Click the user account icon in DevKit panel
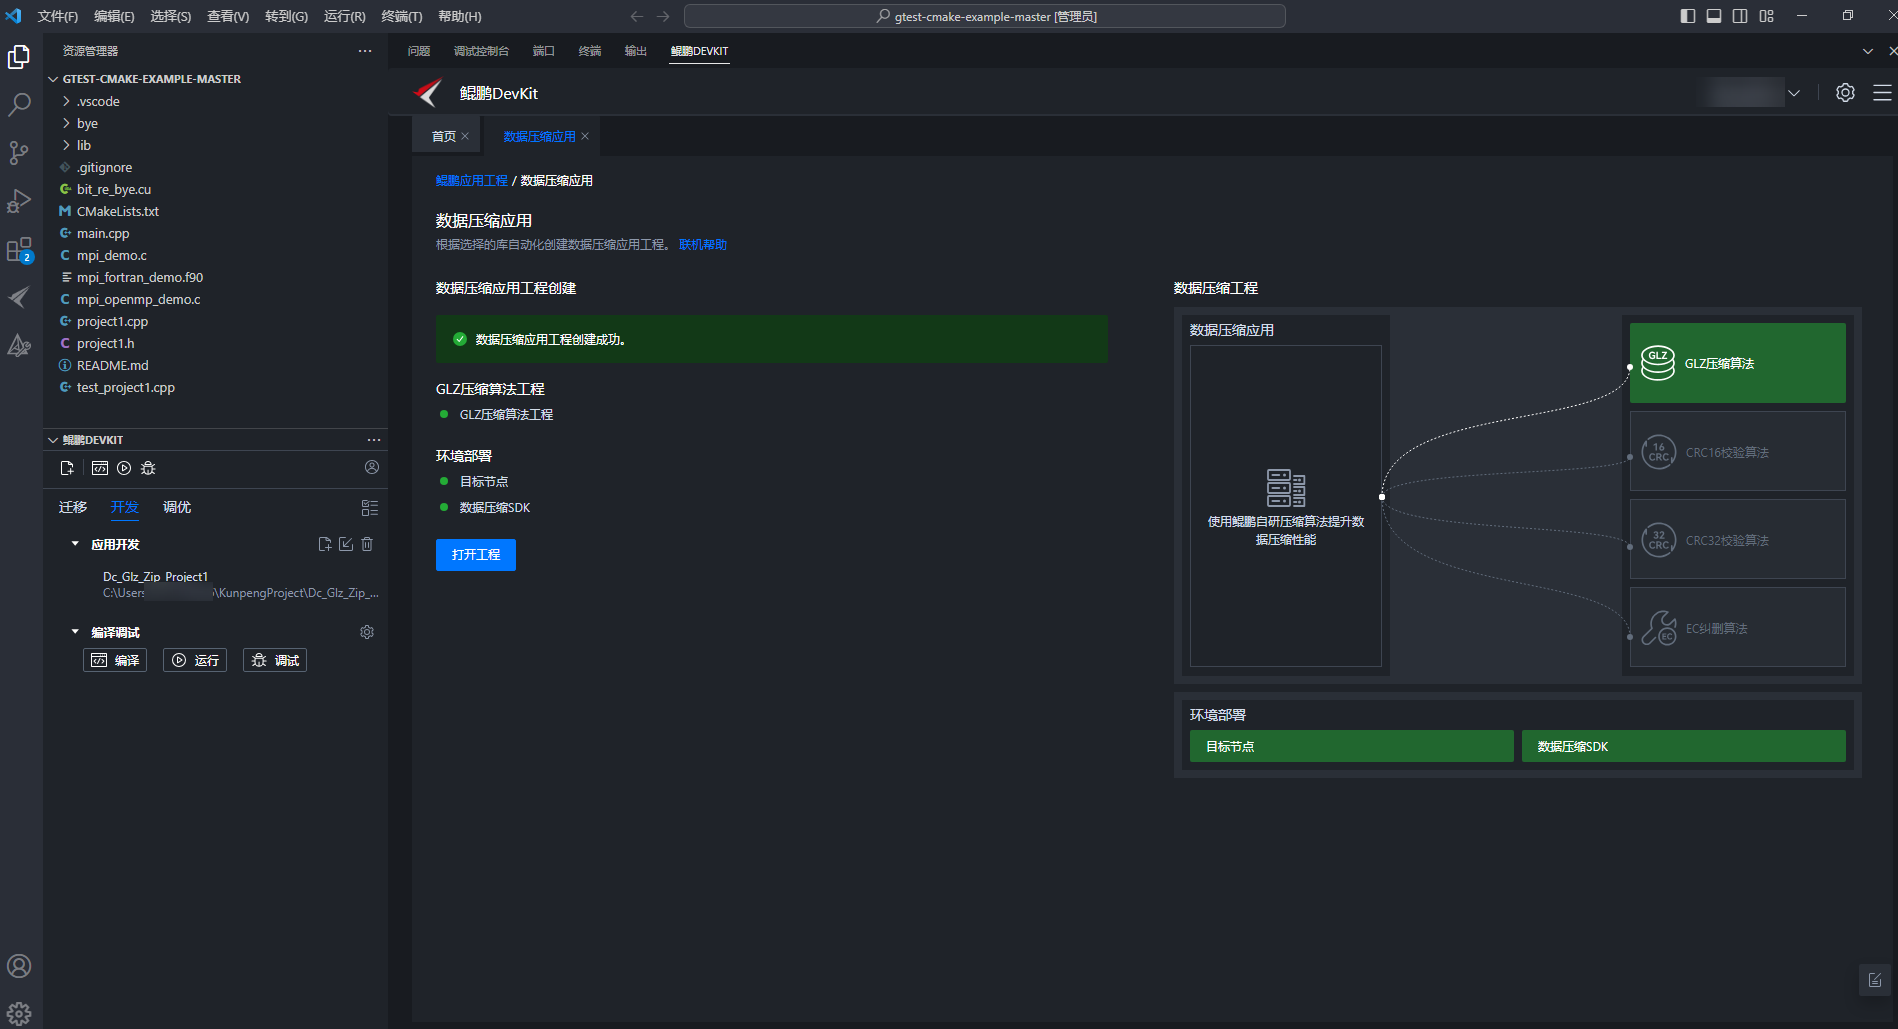This screenshot has height=1029, width=1898. pyautogui.click(x=372, y=467)
